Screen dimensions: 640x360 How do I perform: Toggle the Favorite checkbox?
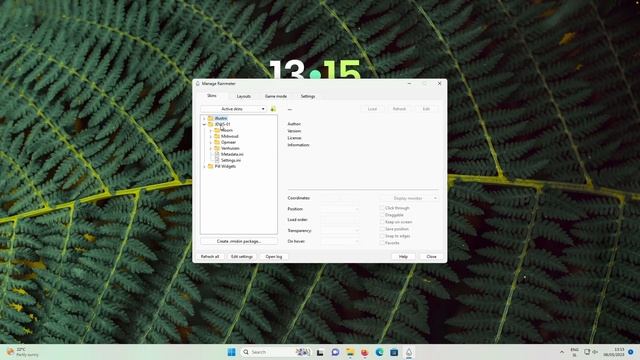pos(382,243)
